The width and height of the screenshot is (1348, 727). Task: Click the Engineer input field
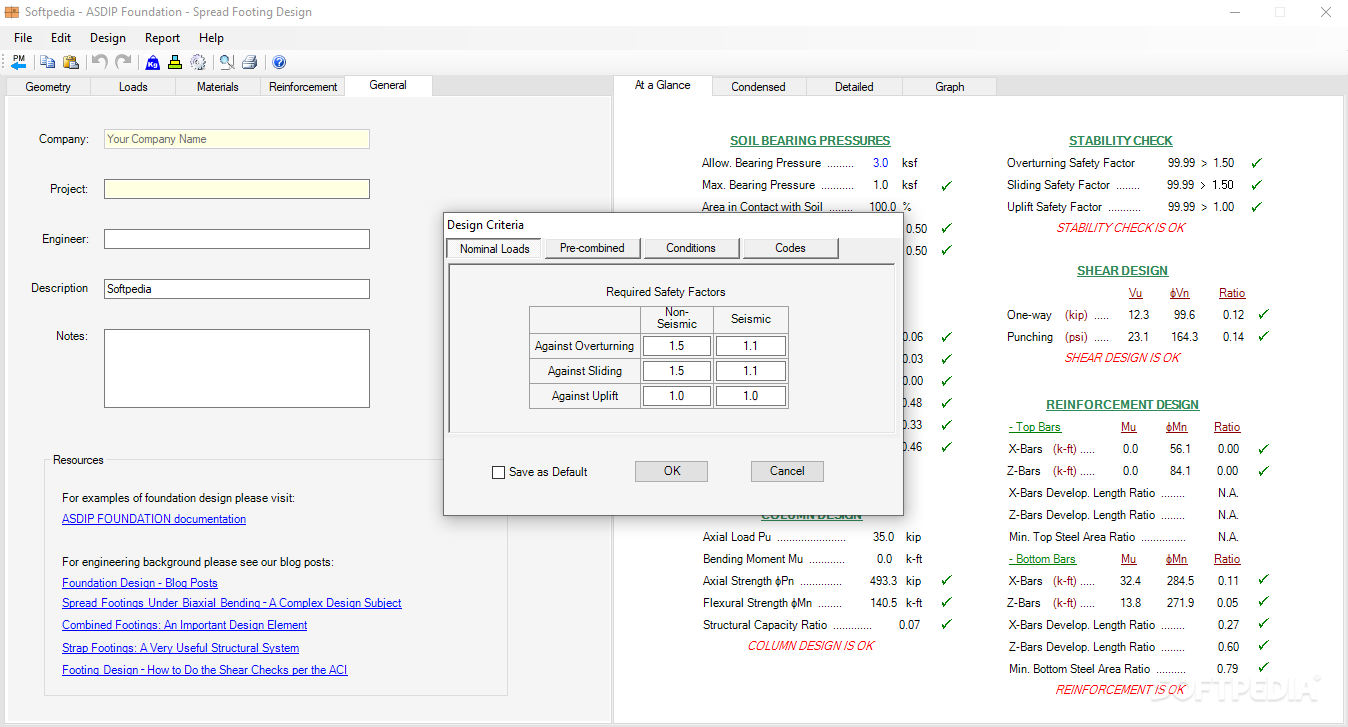point(237,239)
